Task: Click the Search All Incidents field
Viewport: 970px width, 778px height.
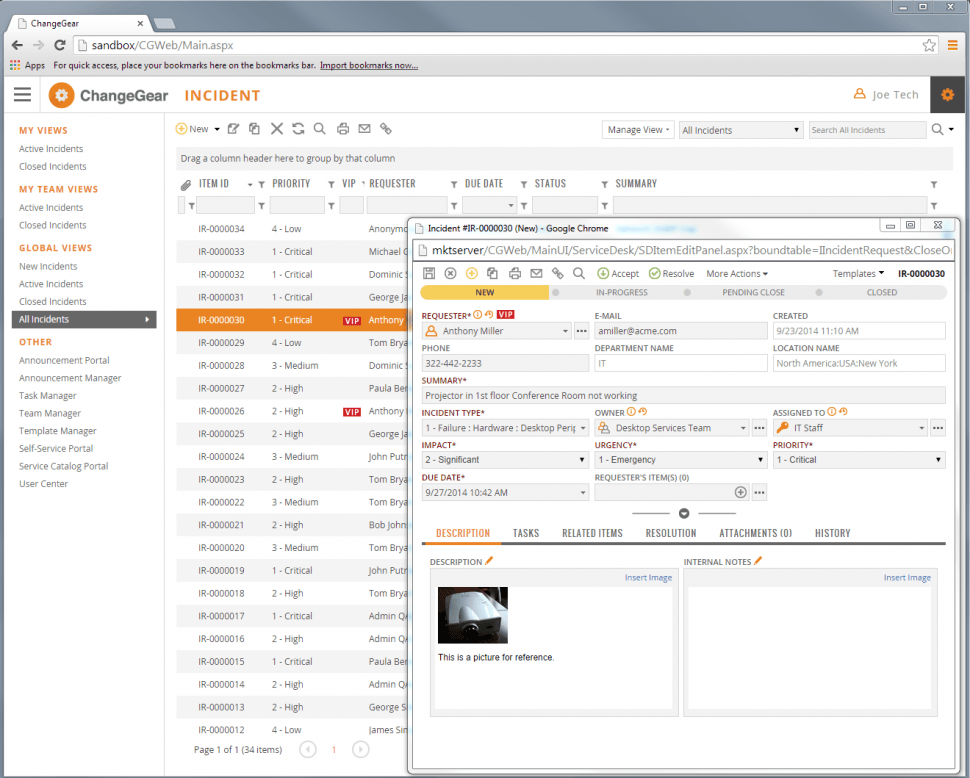Action: pyautogui.click(x=867, y=130)
